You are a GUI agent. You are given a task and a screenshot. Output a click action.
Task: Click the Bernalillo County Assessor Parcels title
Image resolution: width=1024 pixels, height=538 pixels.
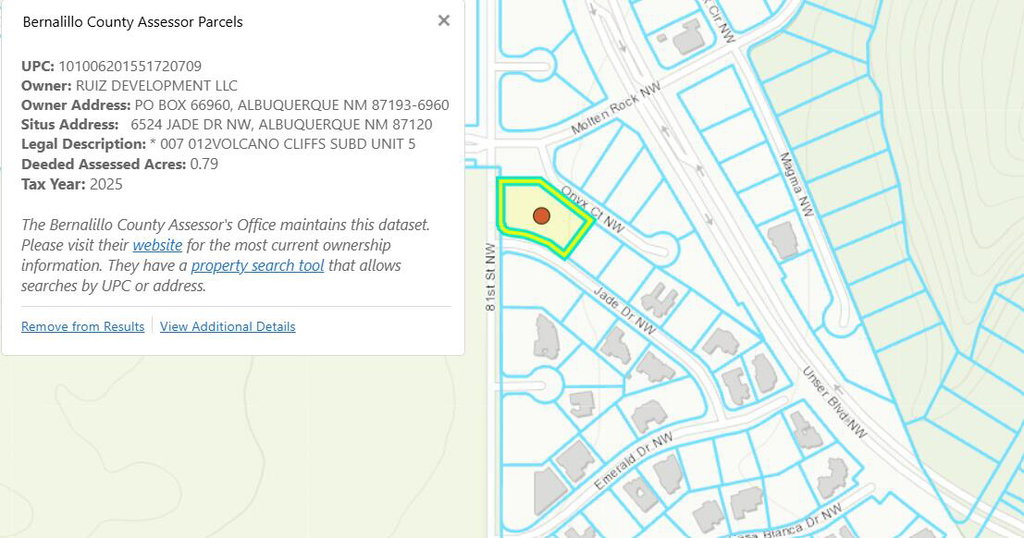pos(132,21)
